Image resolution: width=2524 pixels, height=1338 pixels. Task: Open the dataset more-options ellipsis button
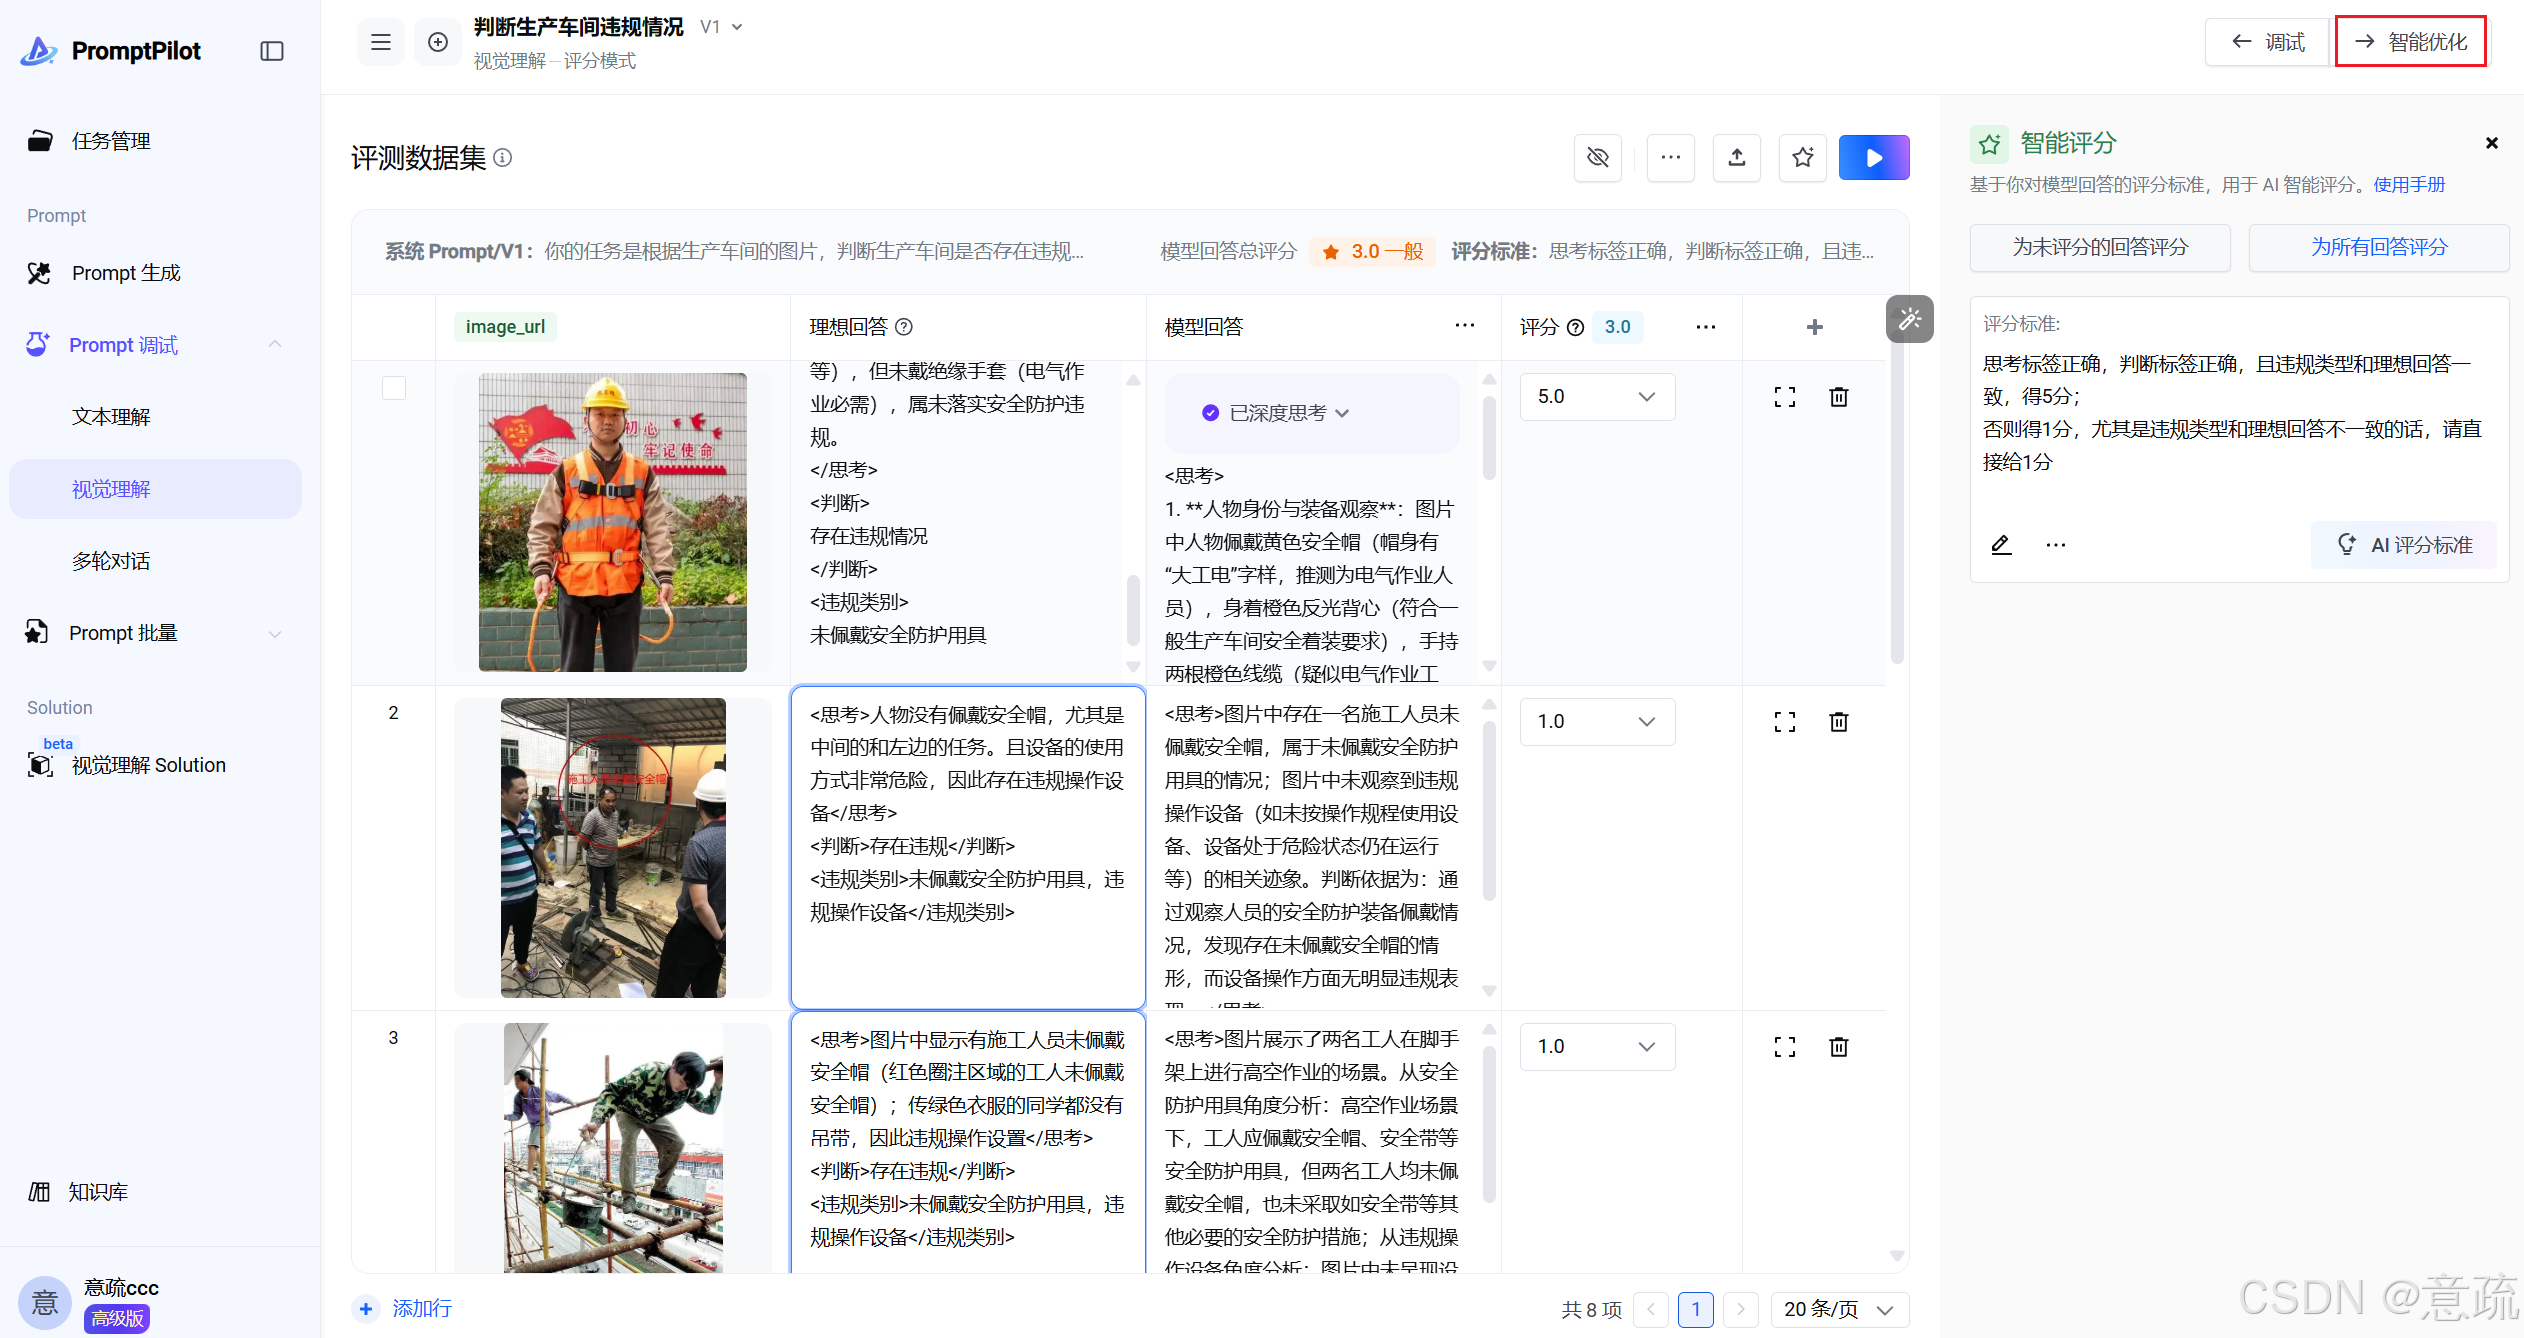pyautogui.click(x=1671, y=158)
